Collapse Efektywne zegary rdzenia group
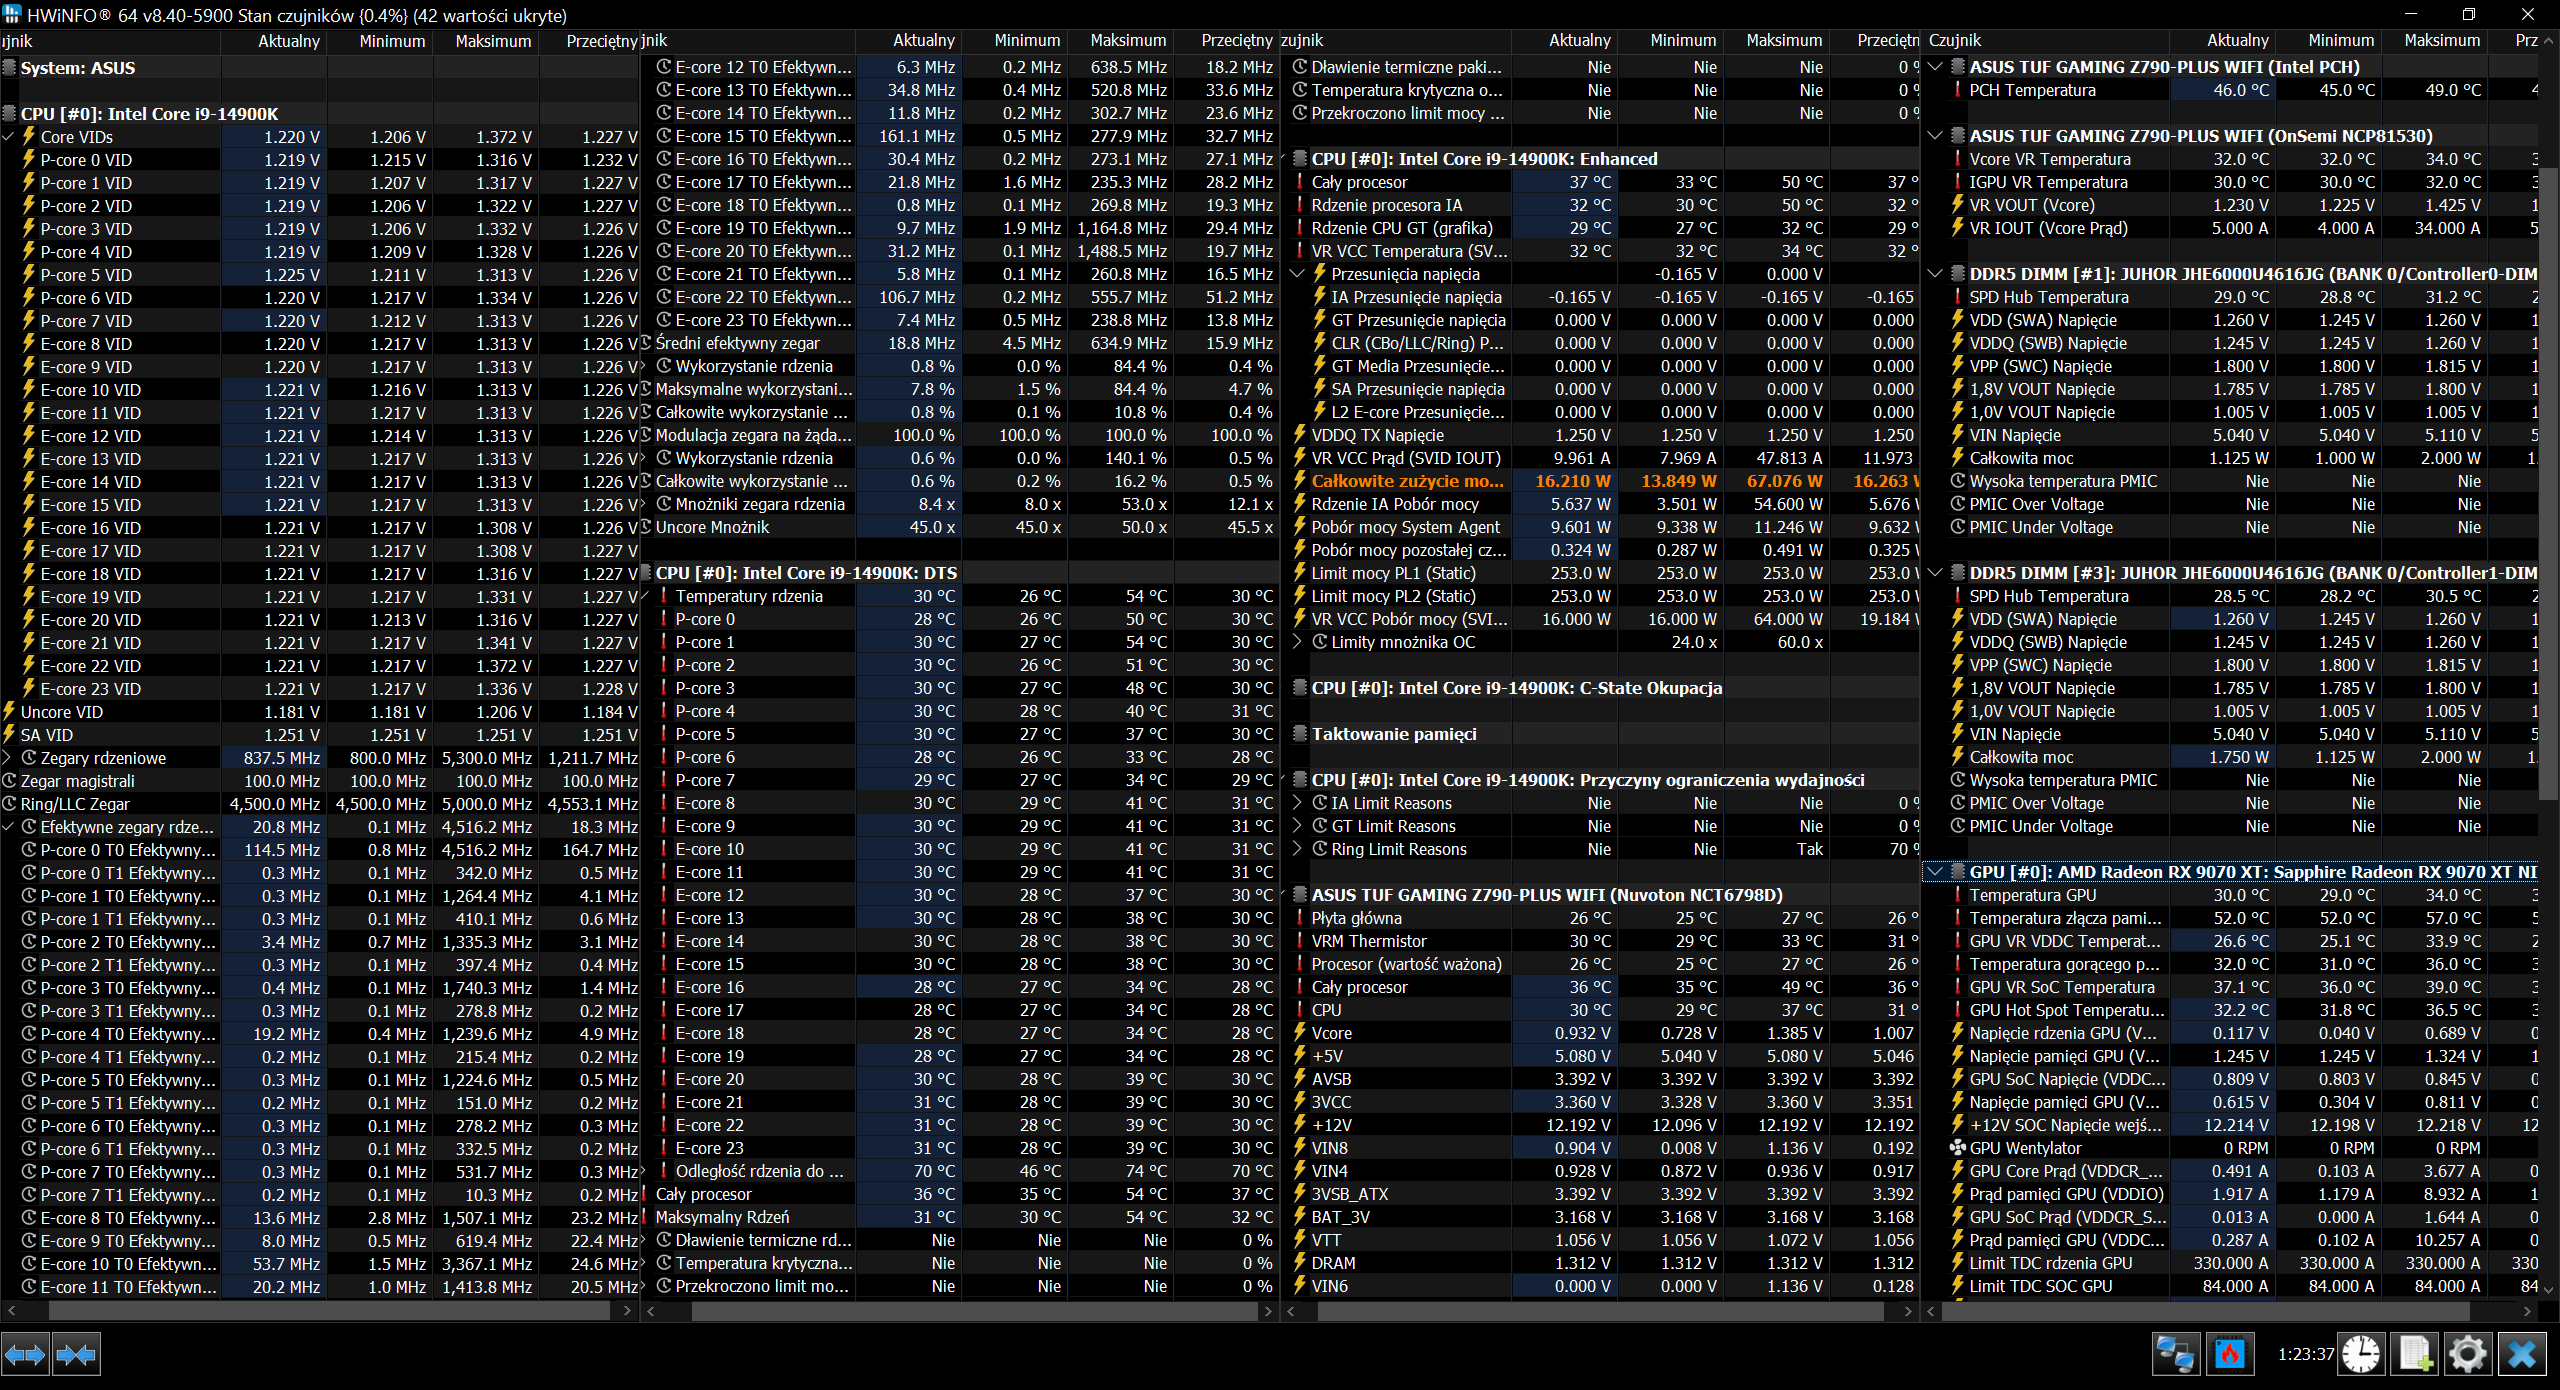This screenshot has width=2560, height=1390. click(8, 827)
